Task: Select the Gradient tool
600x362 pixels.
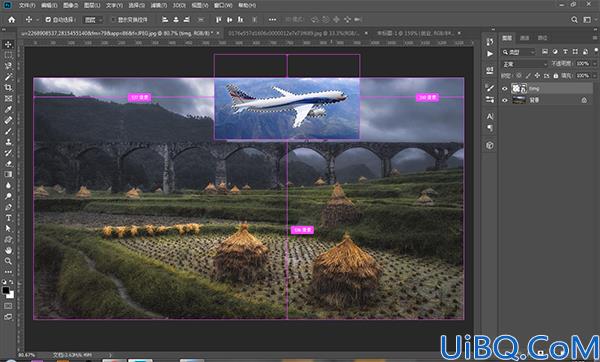Action: tap(8, 174)
